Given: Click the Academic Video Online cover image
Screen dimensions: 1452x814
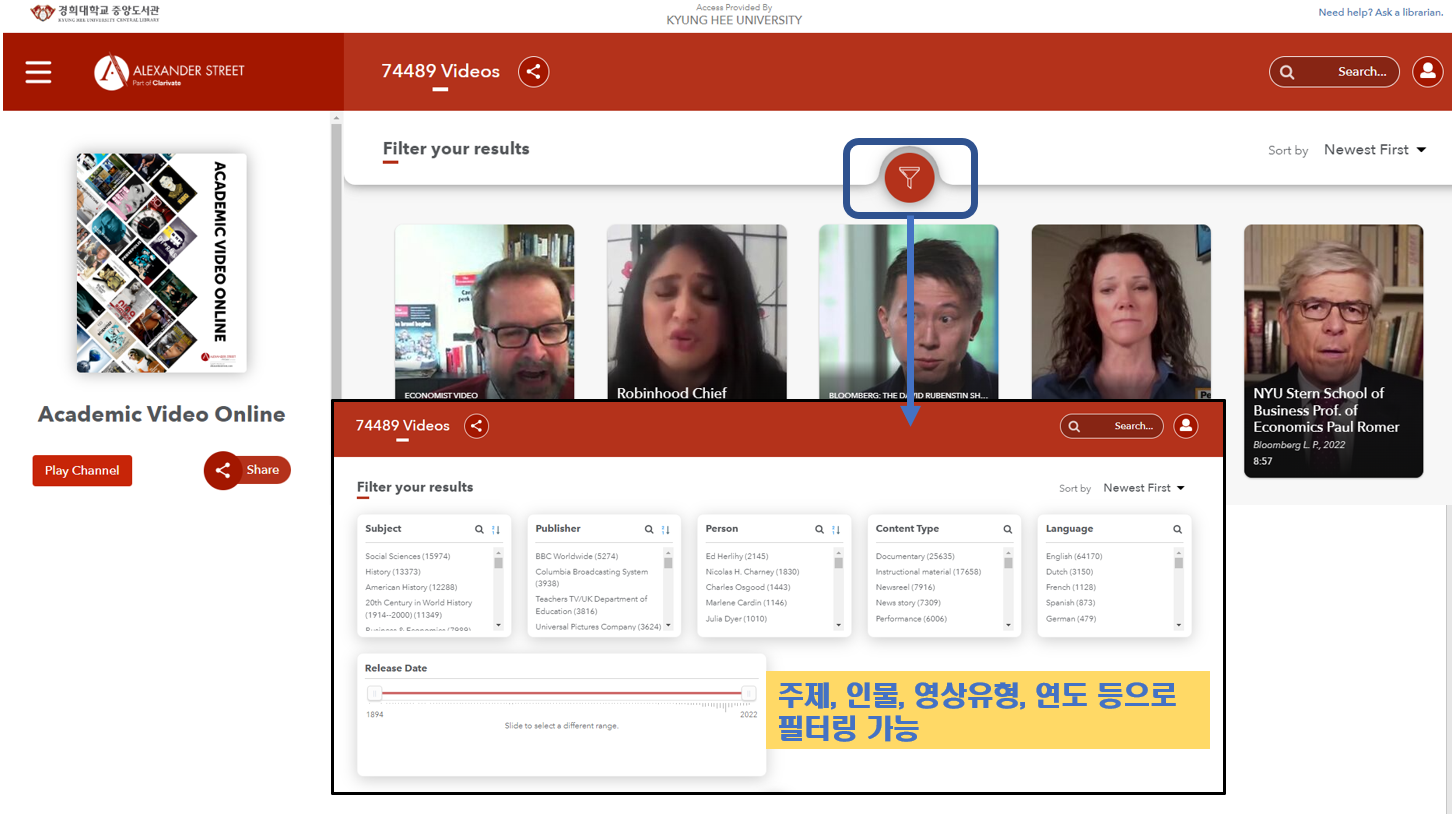Looking at the screenshot, I should tap(162, 263).
